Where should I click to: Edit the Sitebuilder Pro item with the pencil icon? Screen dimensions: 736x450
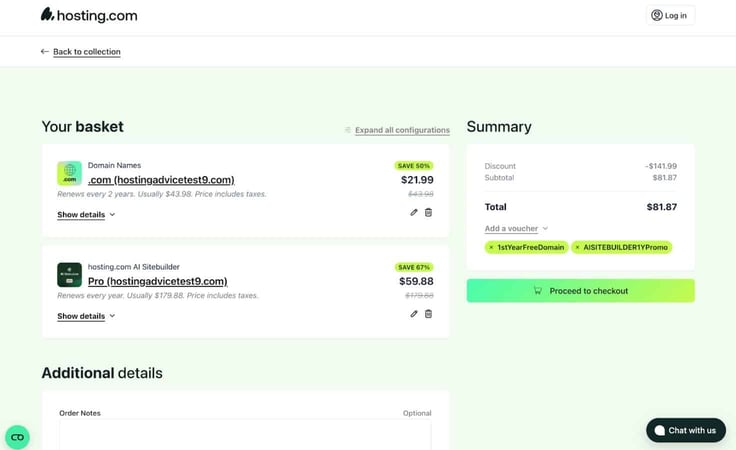414,314
